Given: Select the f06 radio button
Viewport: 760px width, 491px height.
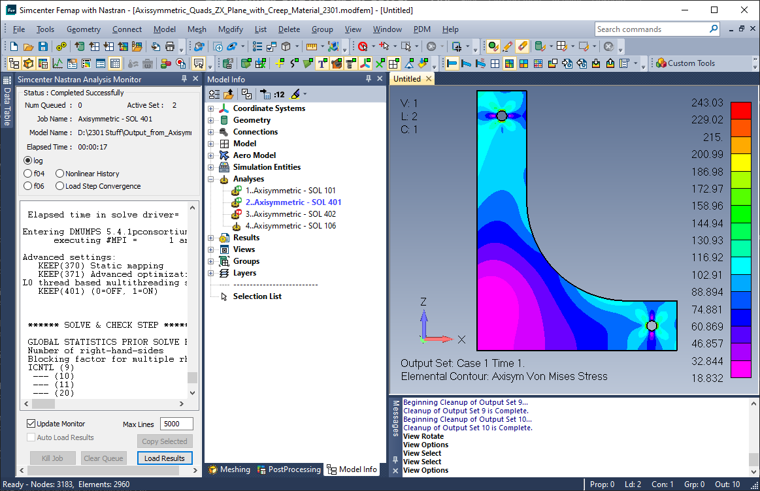Looking at the screenshot, I should tap(28, 186).
